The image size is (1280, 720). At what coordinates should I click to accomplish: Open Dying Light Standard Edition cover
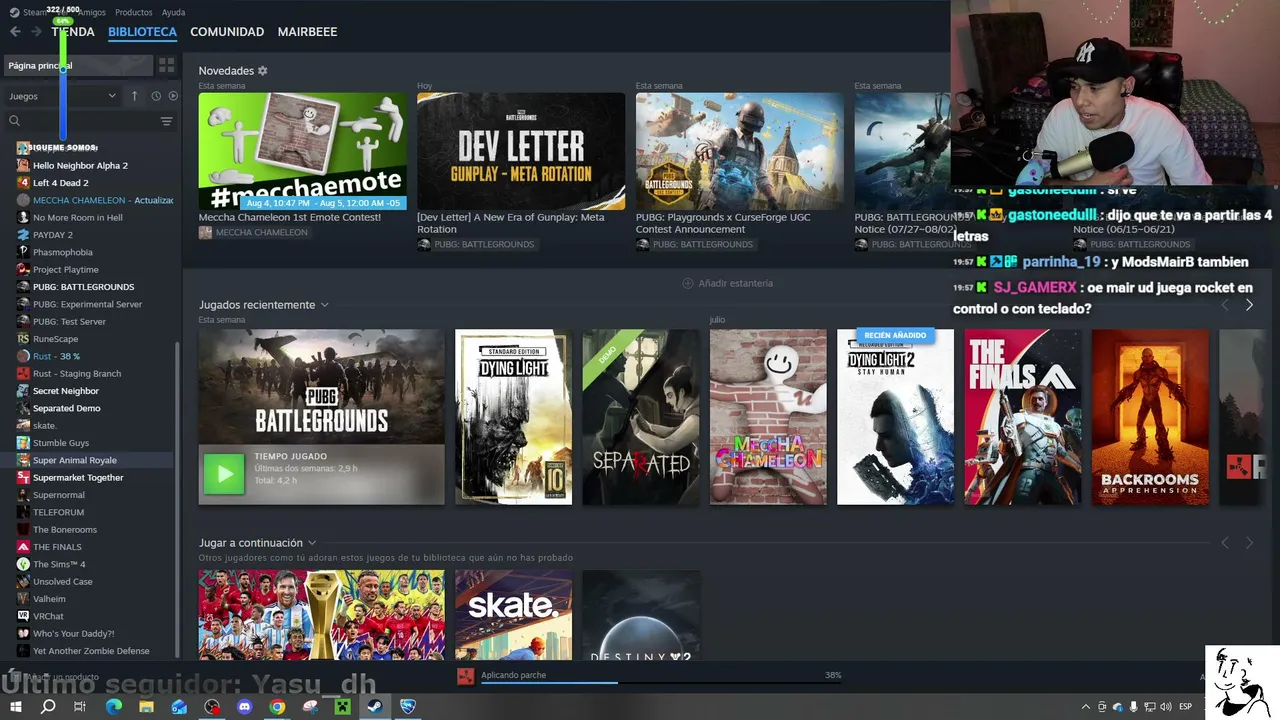click(x=513, y=417)
